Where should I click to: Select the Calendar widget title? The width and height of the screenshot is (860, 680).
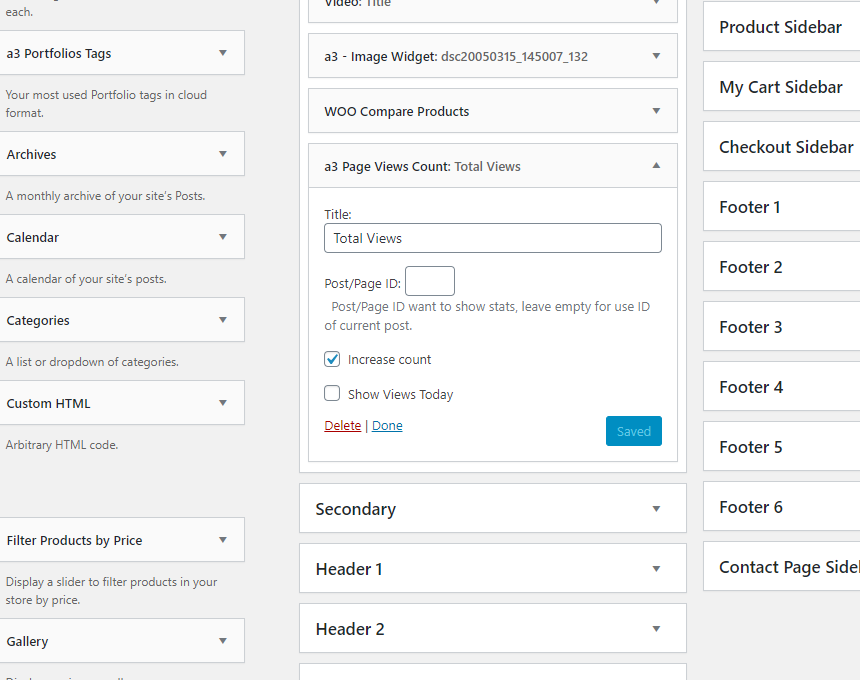pos(32,237)
